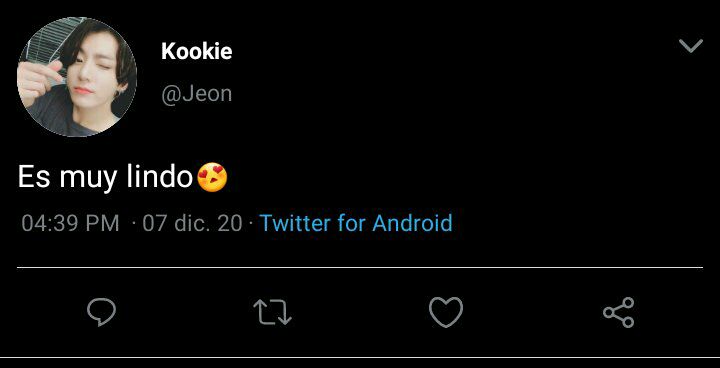Toggle favorite on the heart outline
The height and width of the screenshot is (368, 720).
[x=446, y=312]
